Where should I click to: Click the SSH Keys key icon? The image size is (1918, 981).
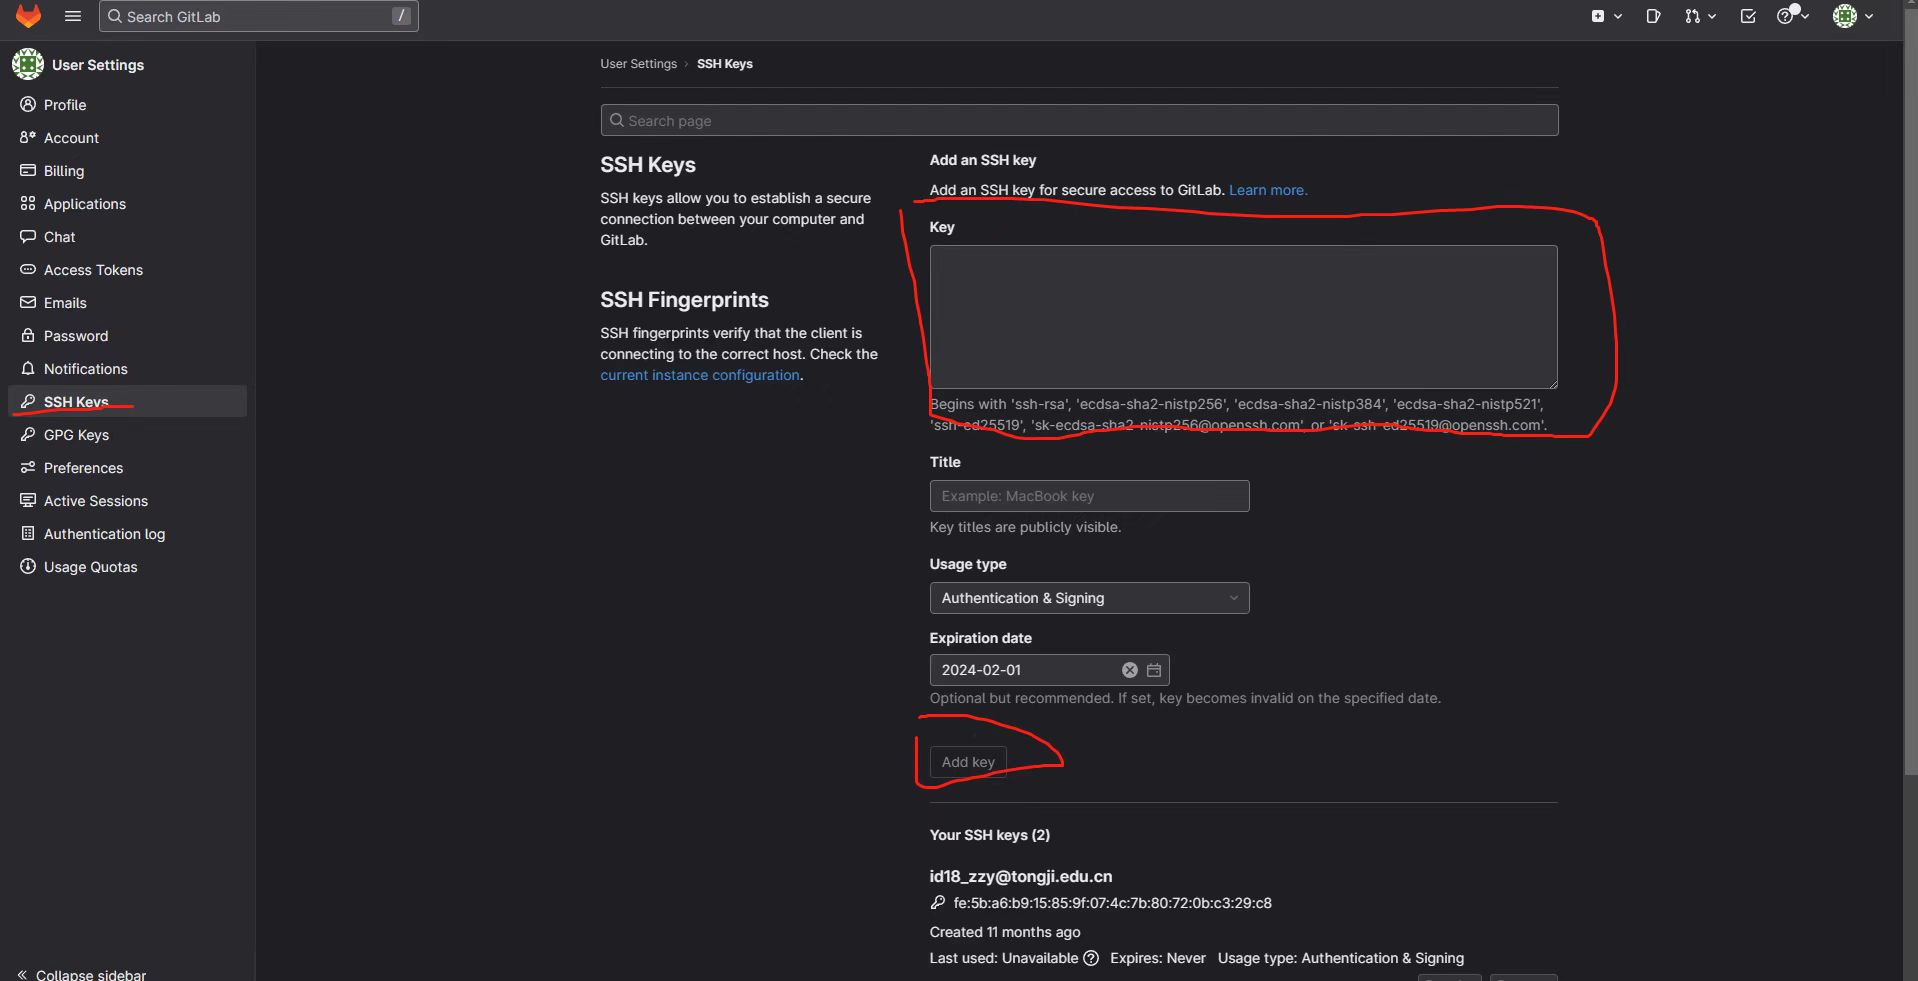[x=28, y=401]
